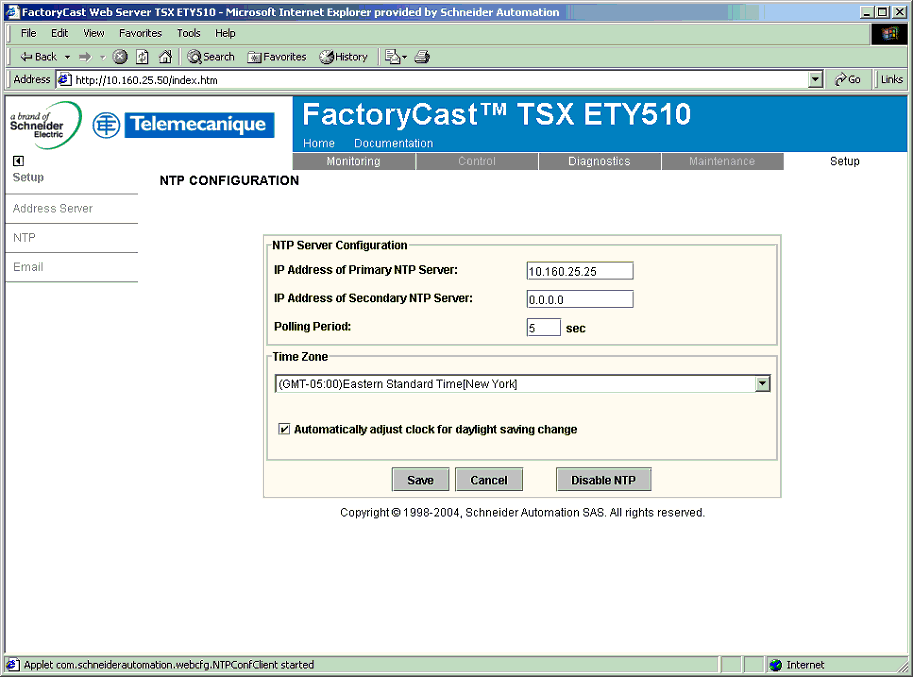Open the History toolbar button
This screenshot has height=677, width=913.
pyautogui.click(x=344, y=57)
